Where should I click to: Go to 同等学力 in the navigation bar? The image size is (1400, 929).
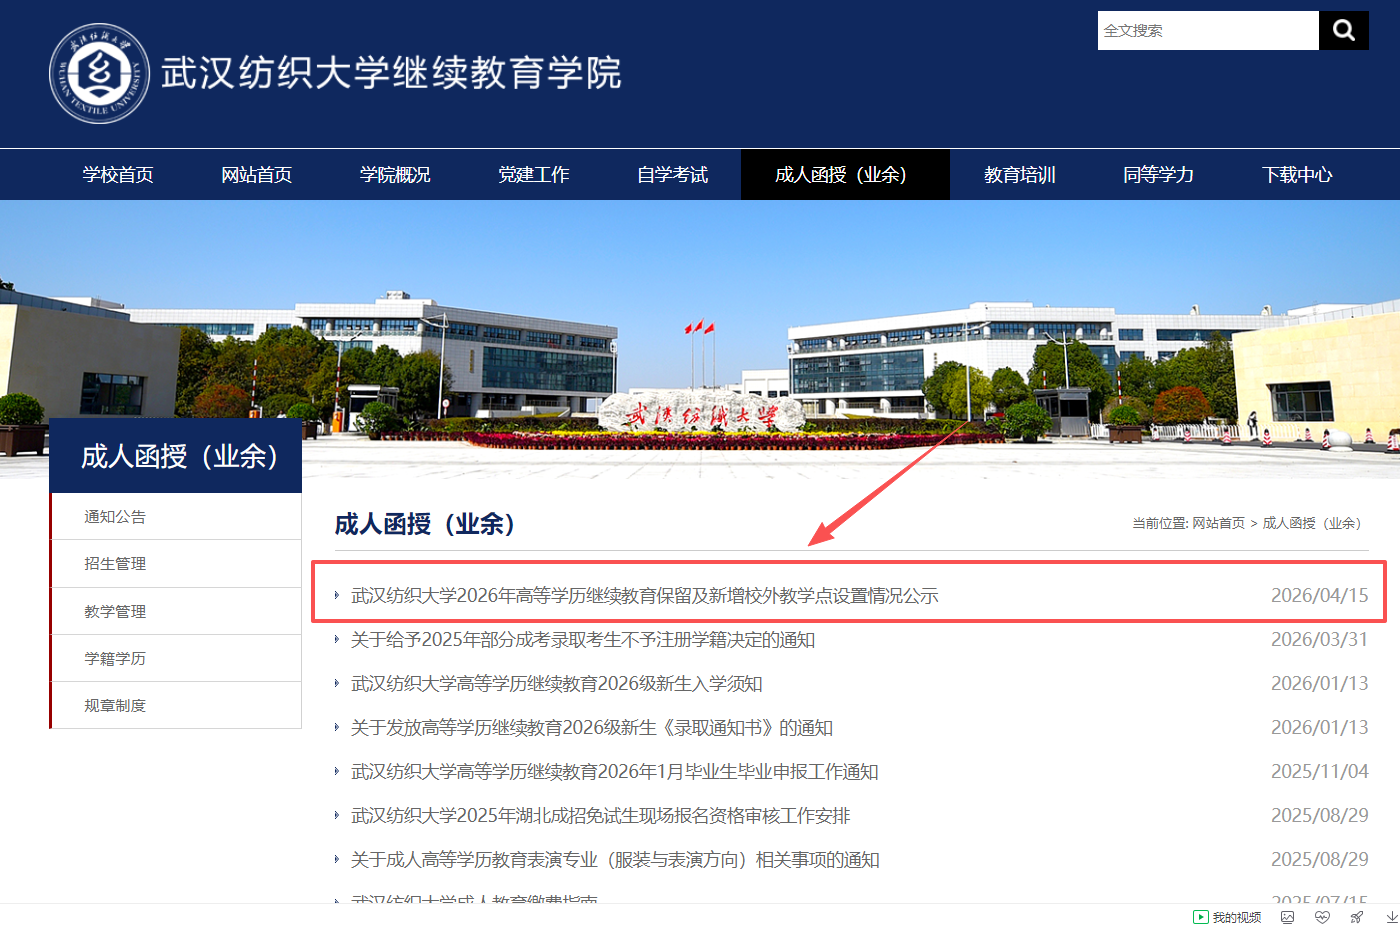tap(1158, 175)
